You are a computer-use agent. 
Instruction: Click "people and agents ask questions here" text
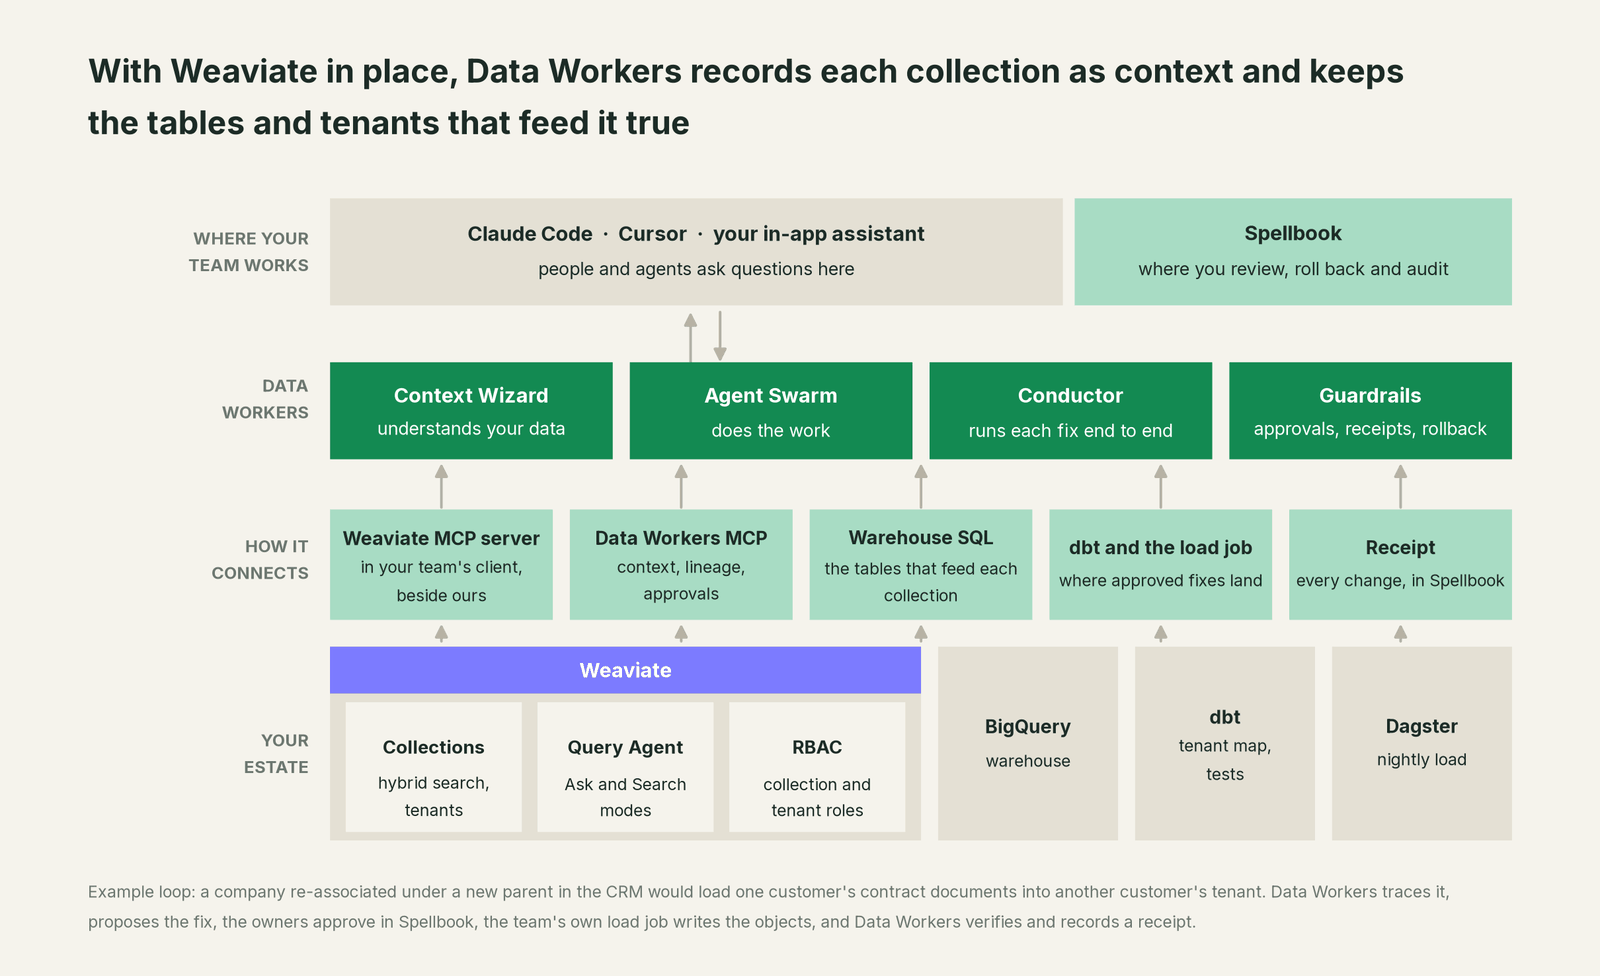coord(696,269)
